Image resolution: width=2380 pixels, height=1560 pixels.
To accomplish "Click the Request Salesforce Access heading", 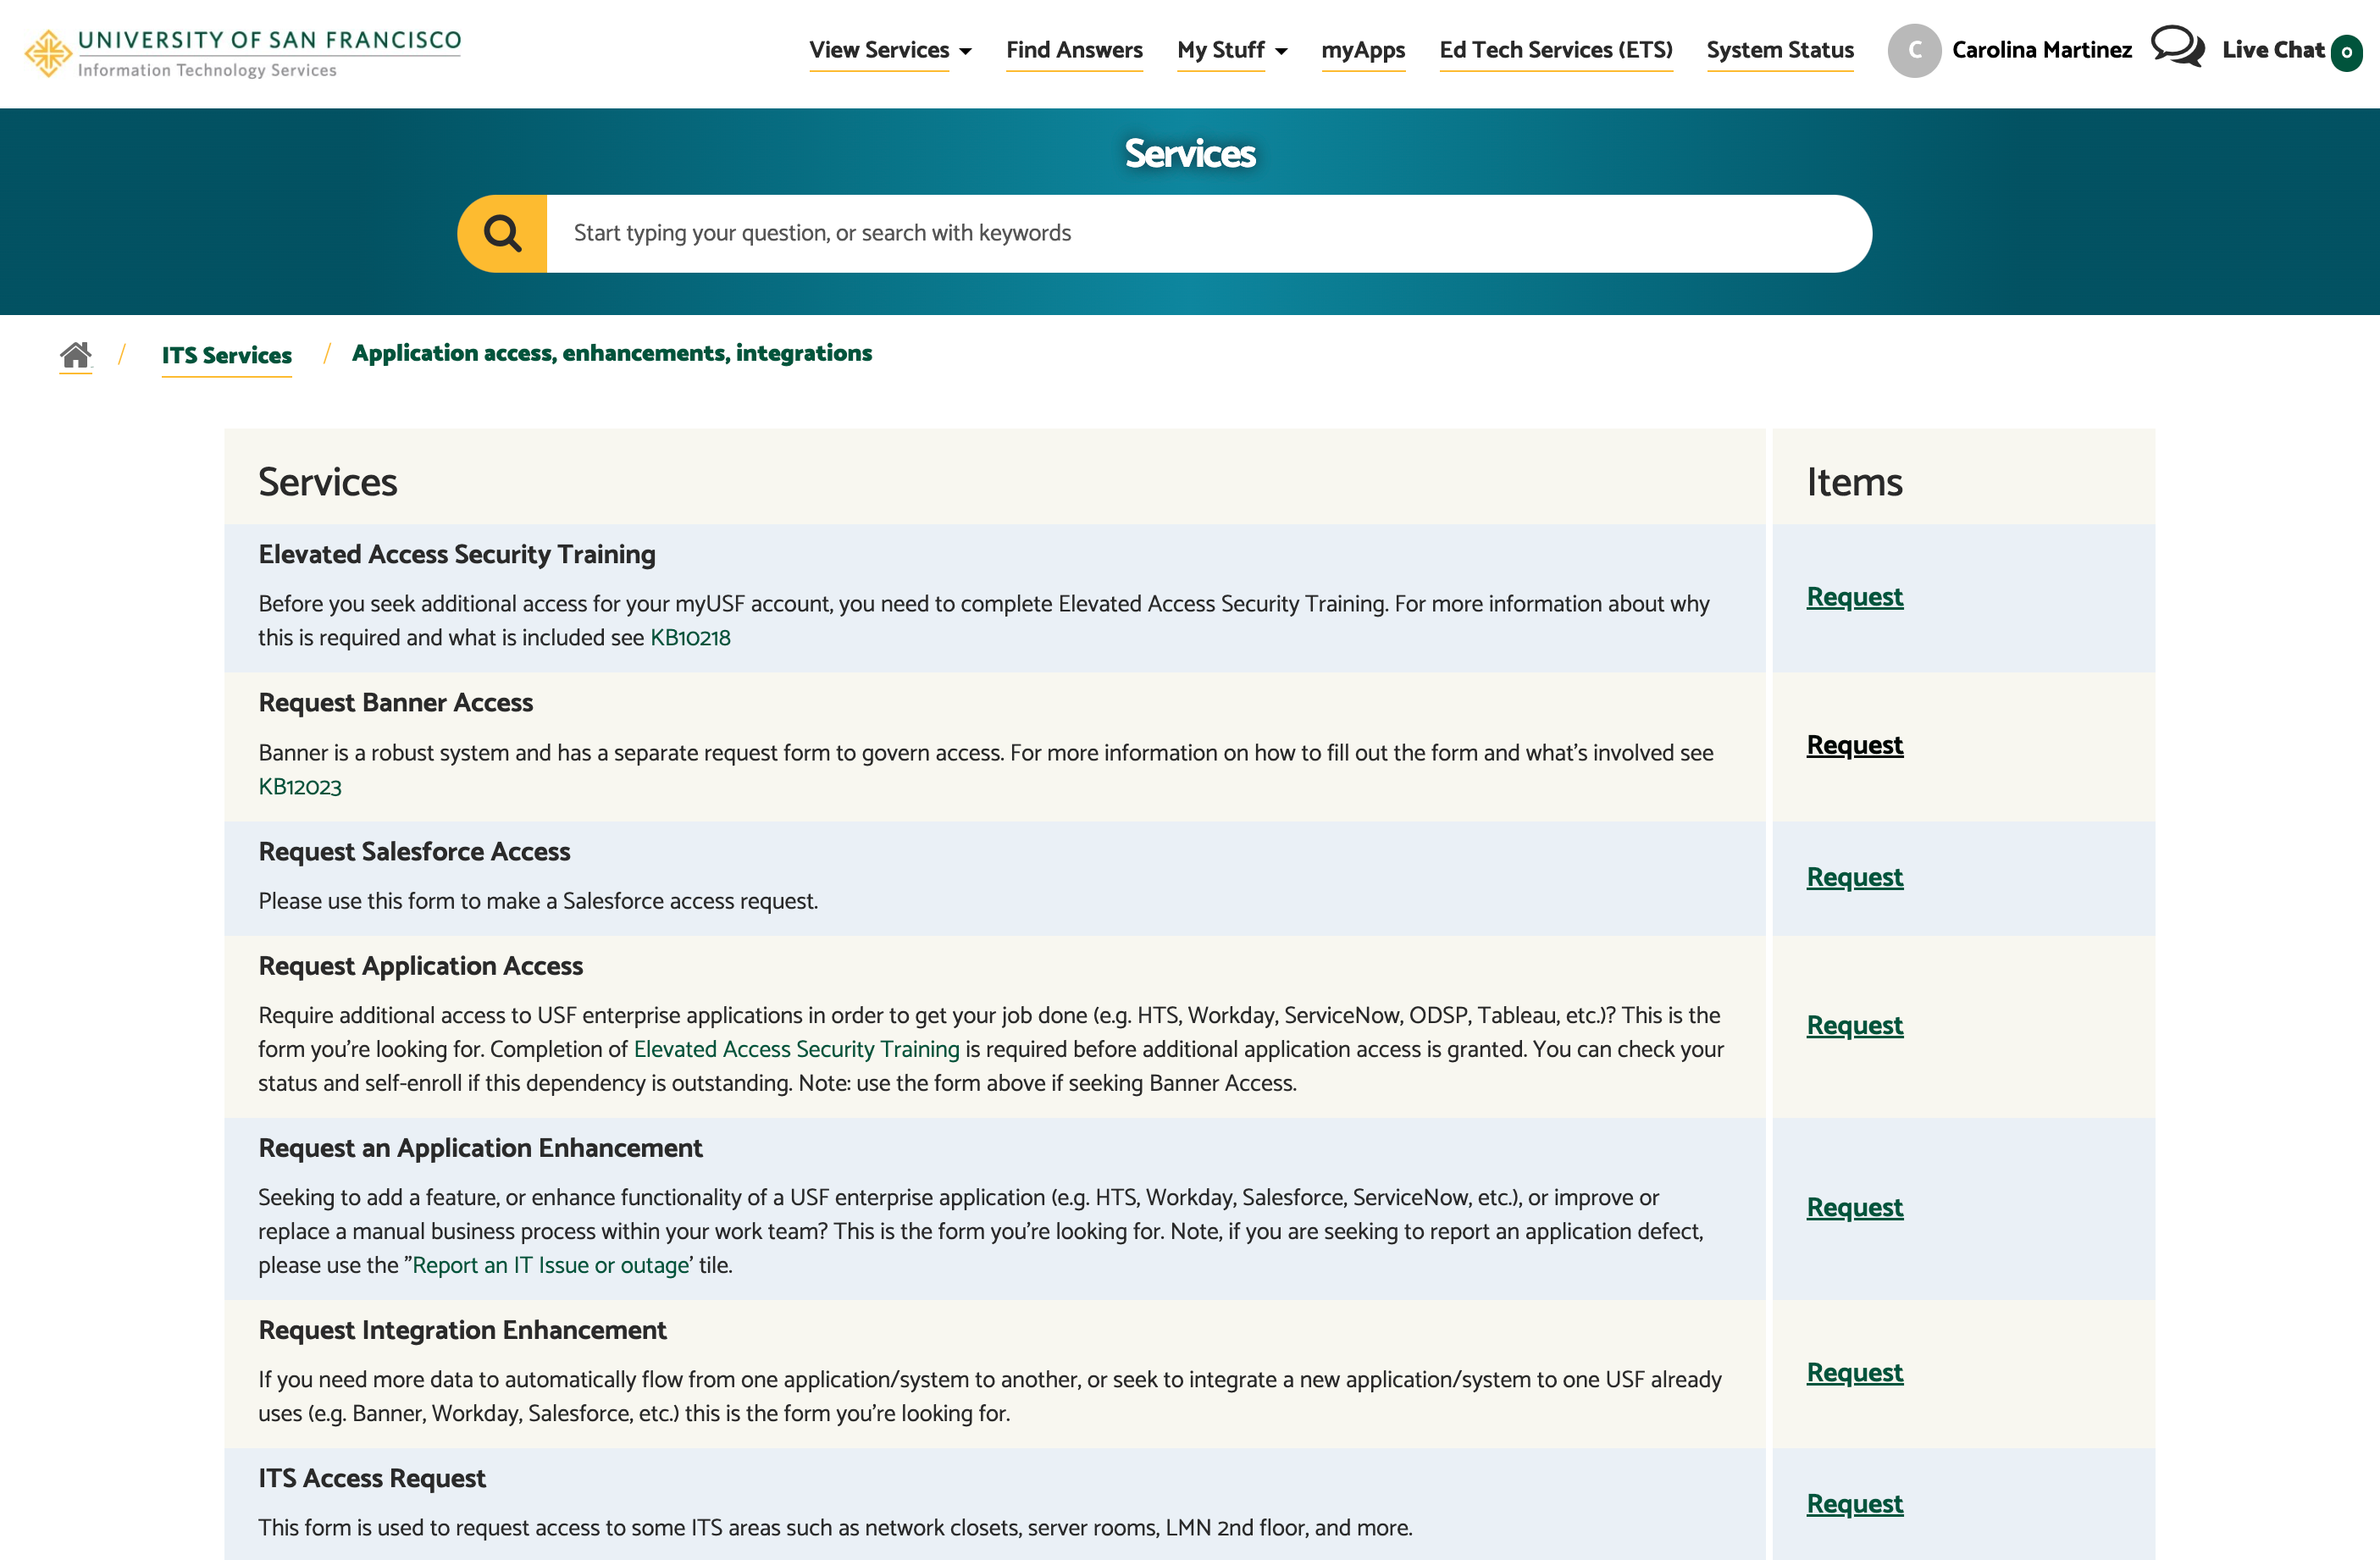I will (414, 851).
